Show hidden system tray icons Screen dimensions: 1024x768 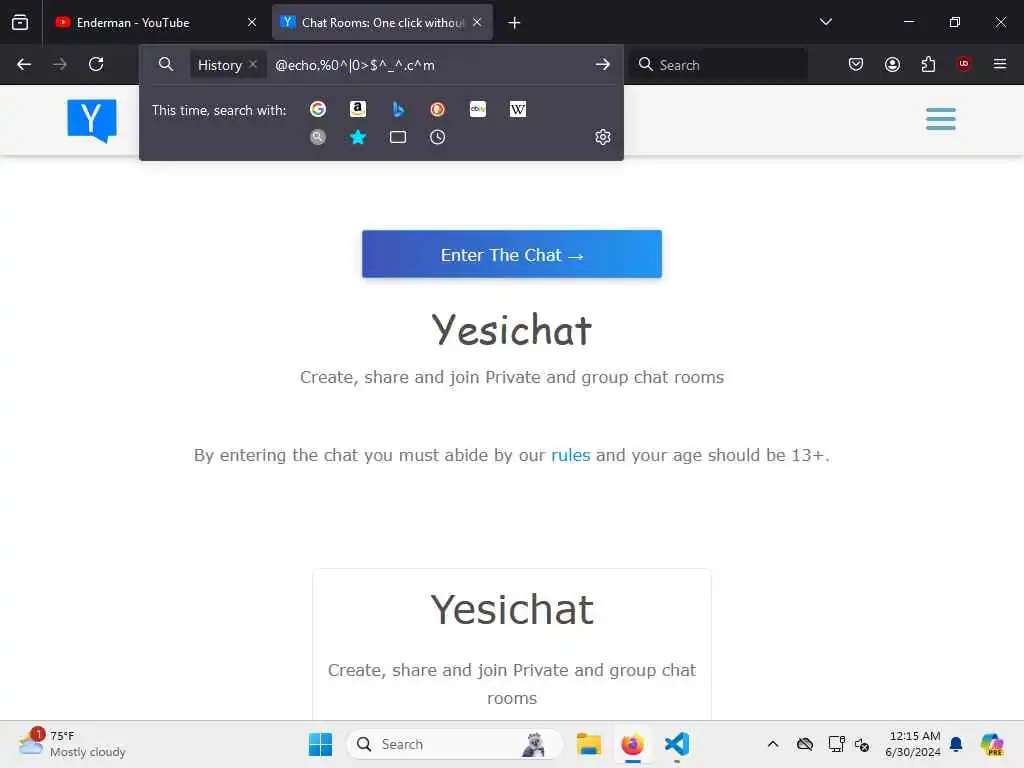(x=773, y=744)
